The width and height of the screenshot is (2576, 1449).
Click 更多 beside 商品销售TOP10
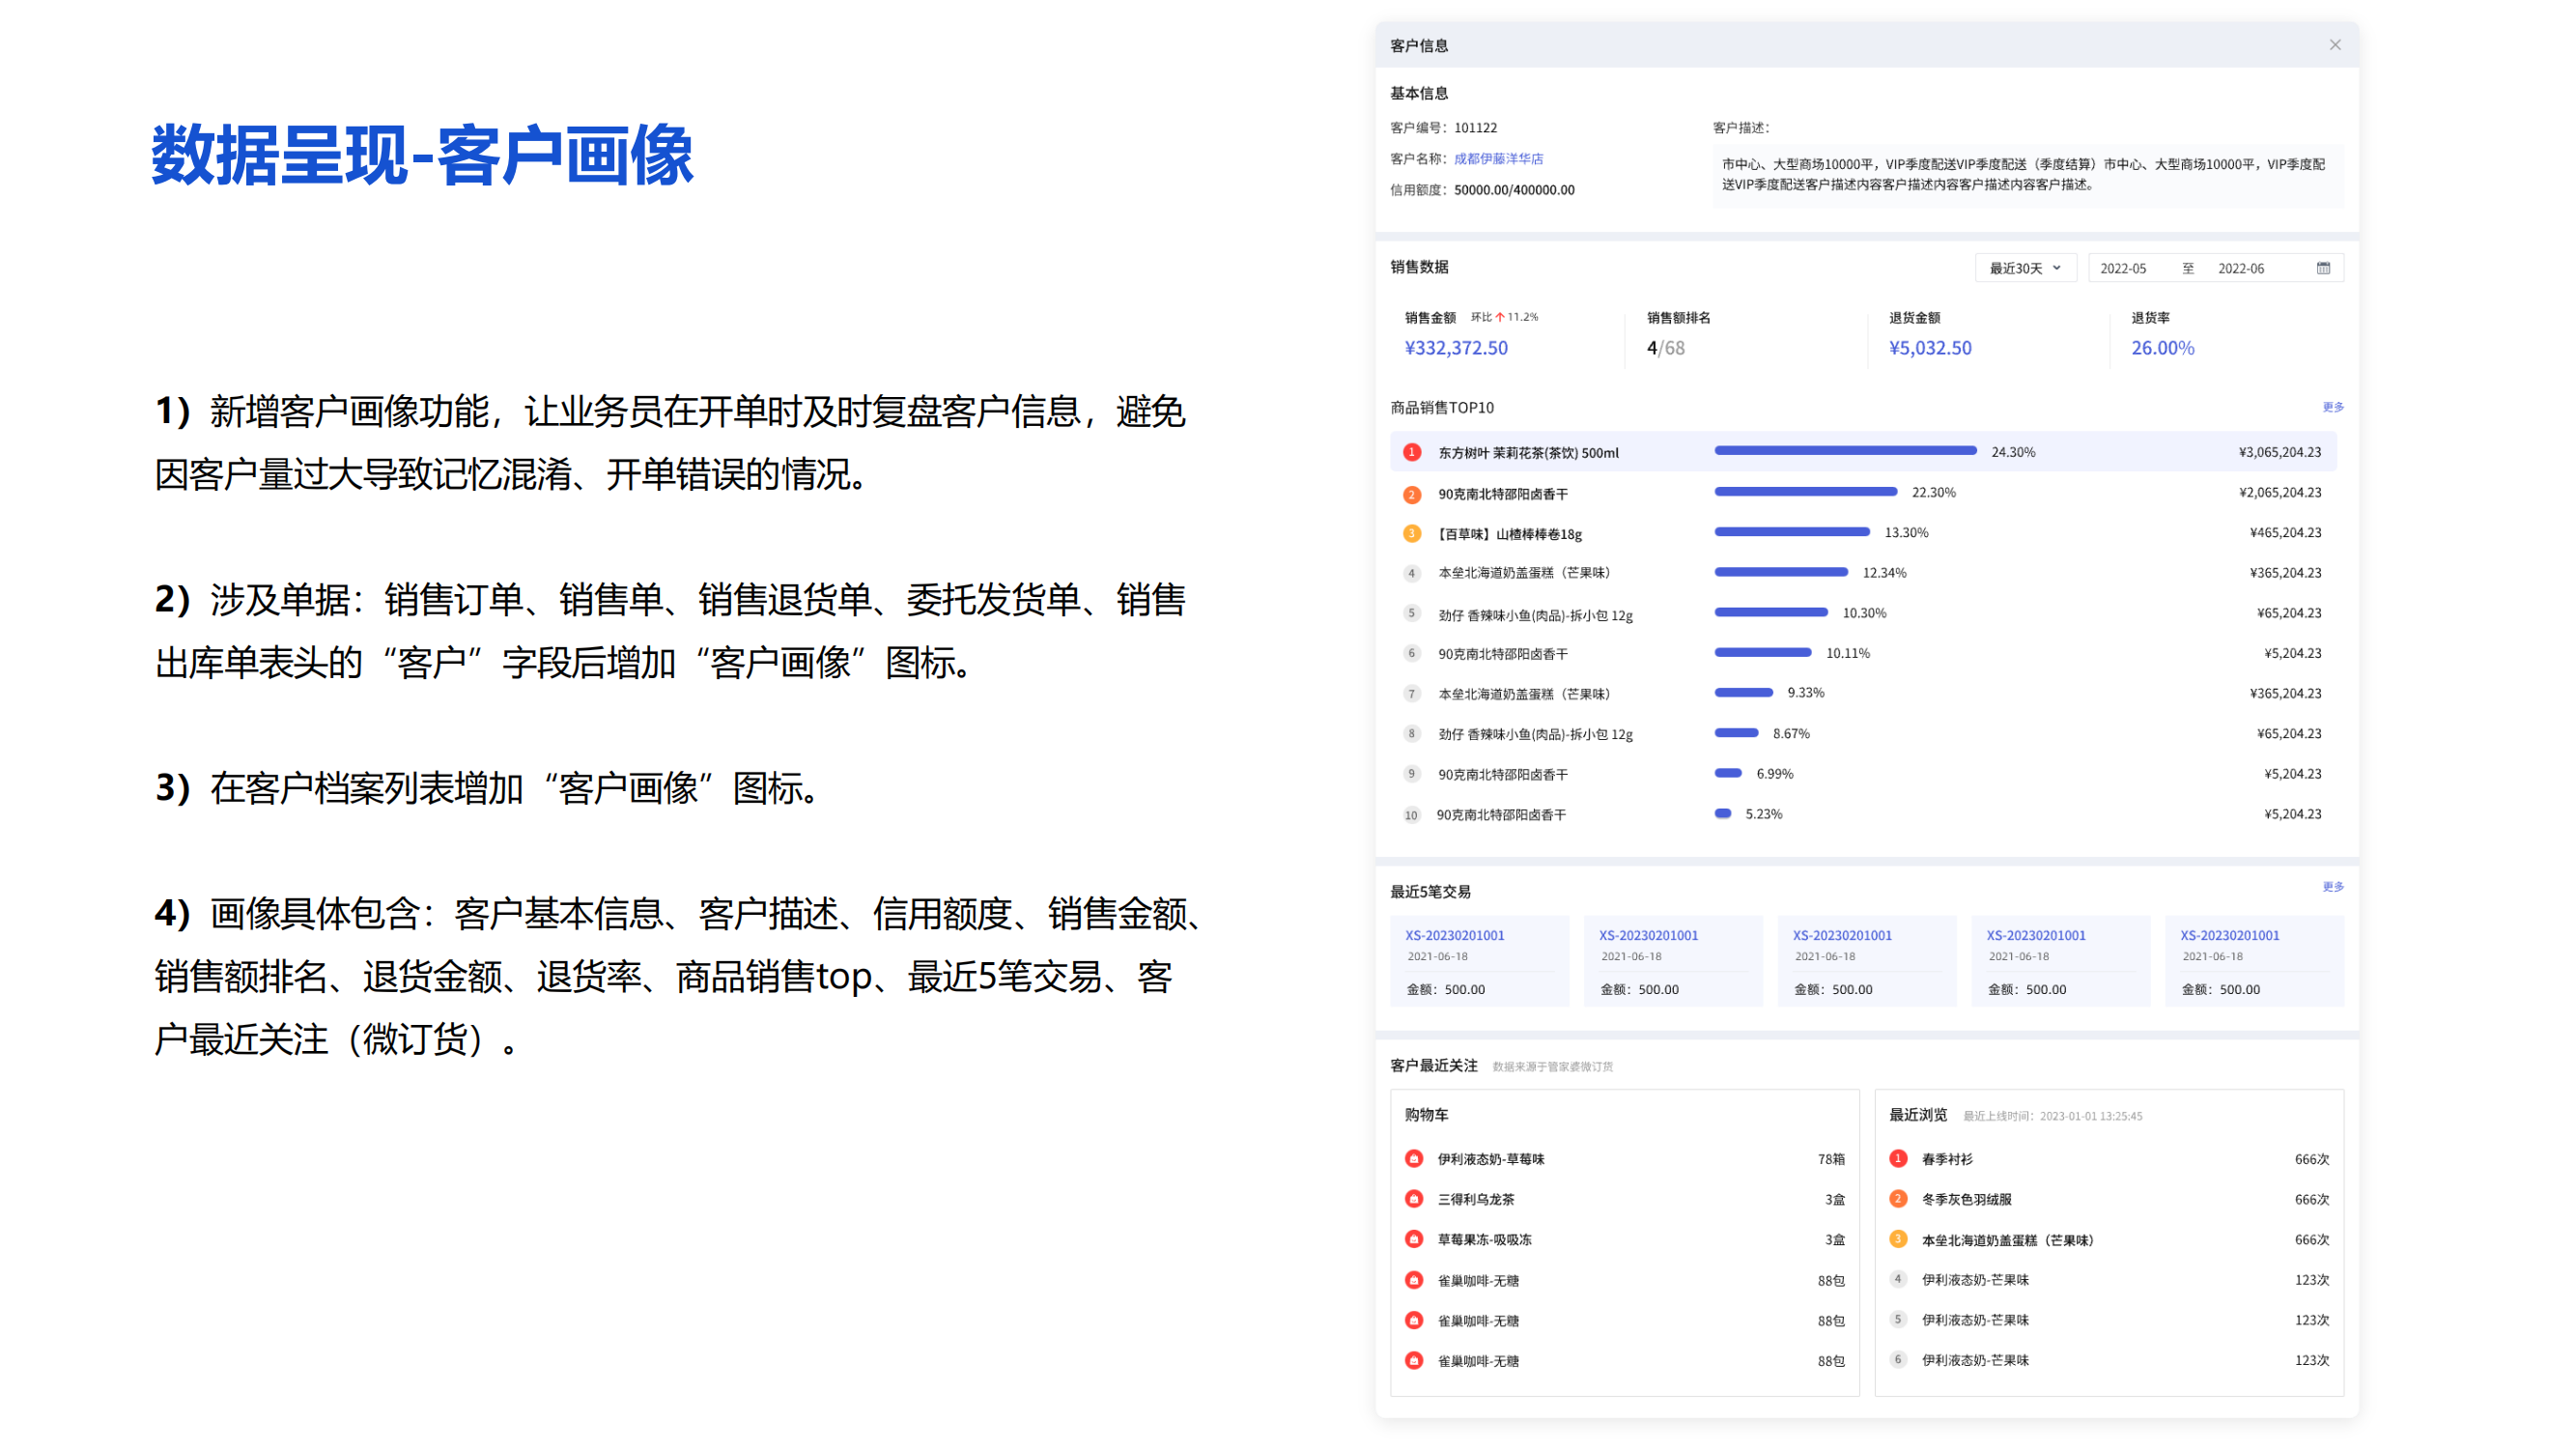pos(2332,407)
